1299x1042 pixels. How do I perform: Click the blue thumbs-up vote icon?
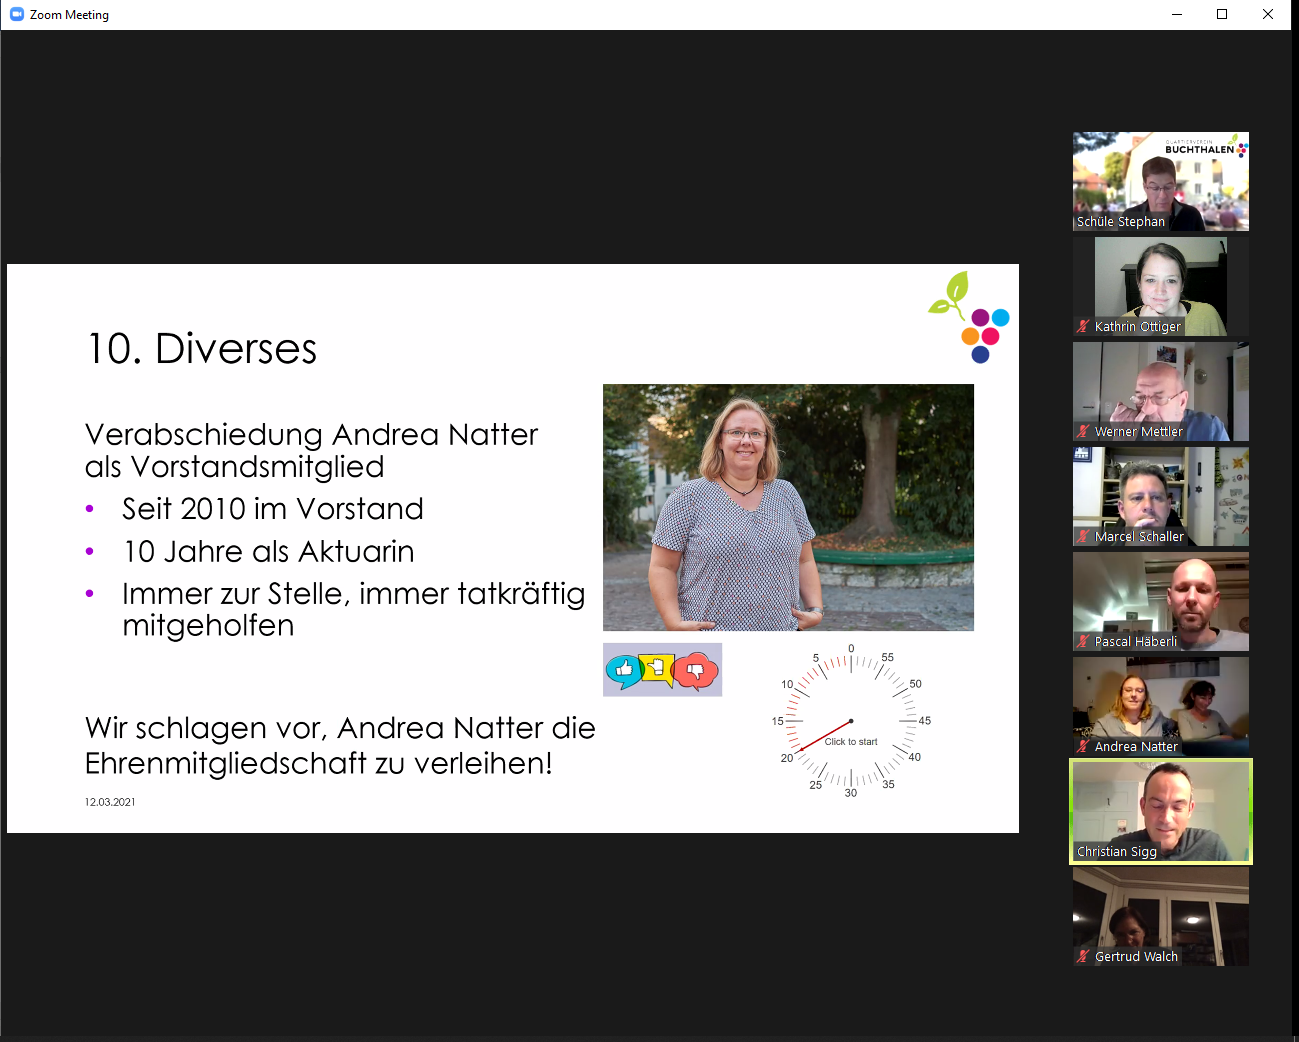tap(624, 670)
